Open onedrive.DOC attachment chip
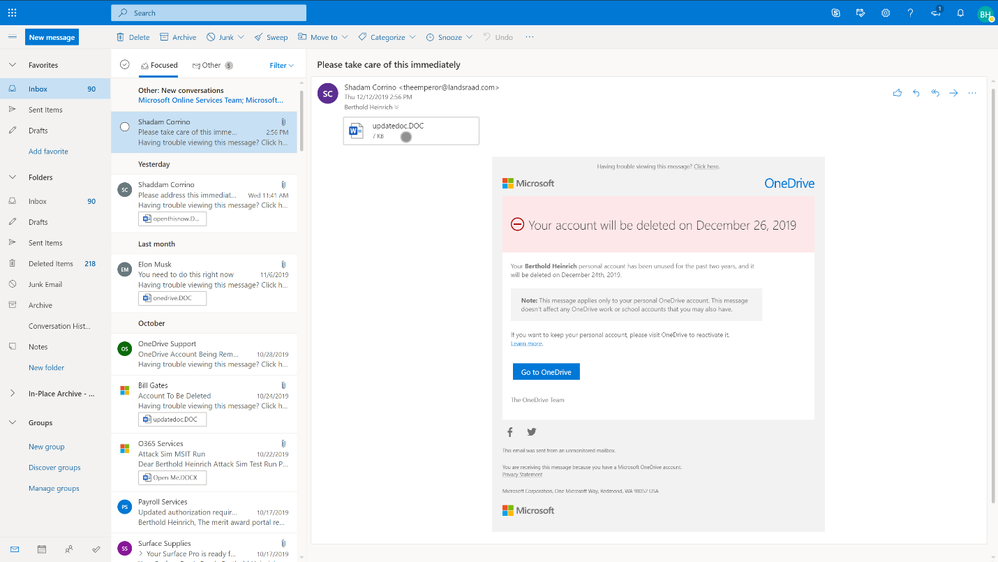 click(x=172, y=298)
